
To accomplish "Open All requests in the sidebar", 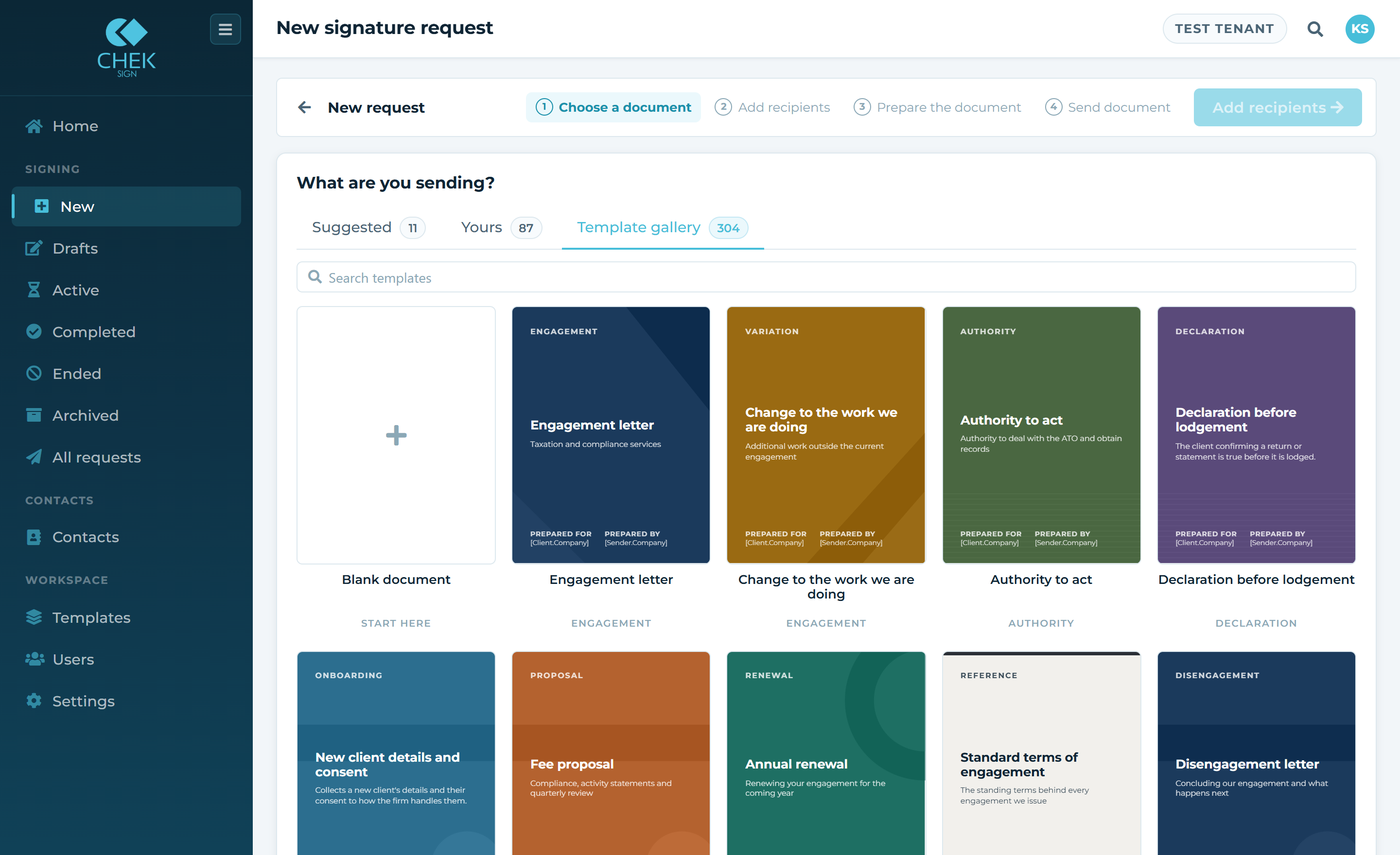I will click(x=126, y=457).
